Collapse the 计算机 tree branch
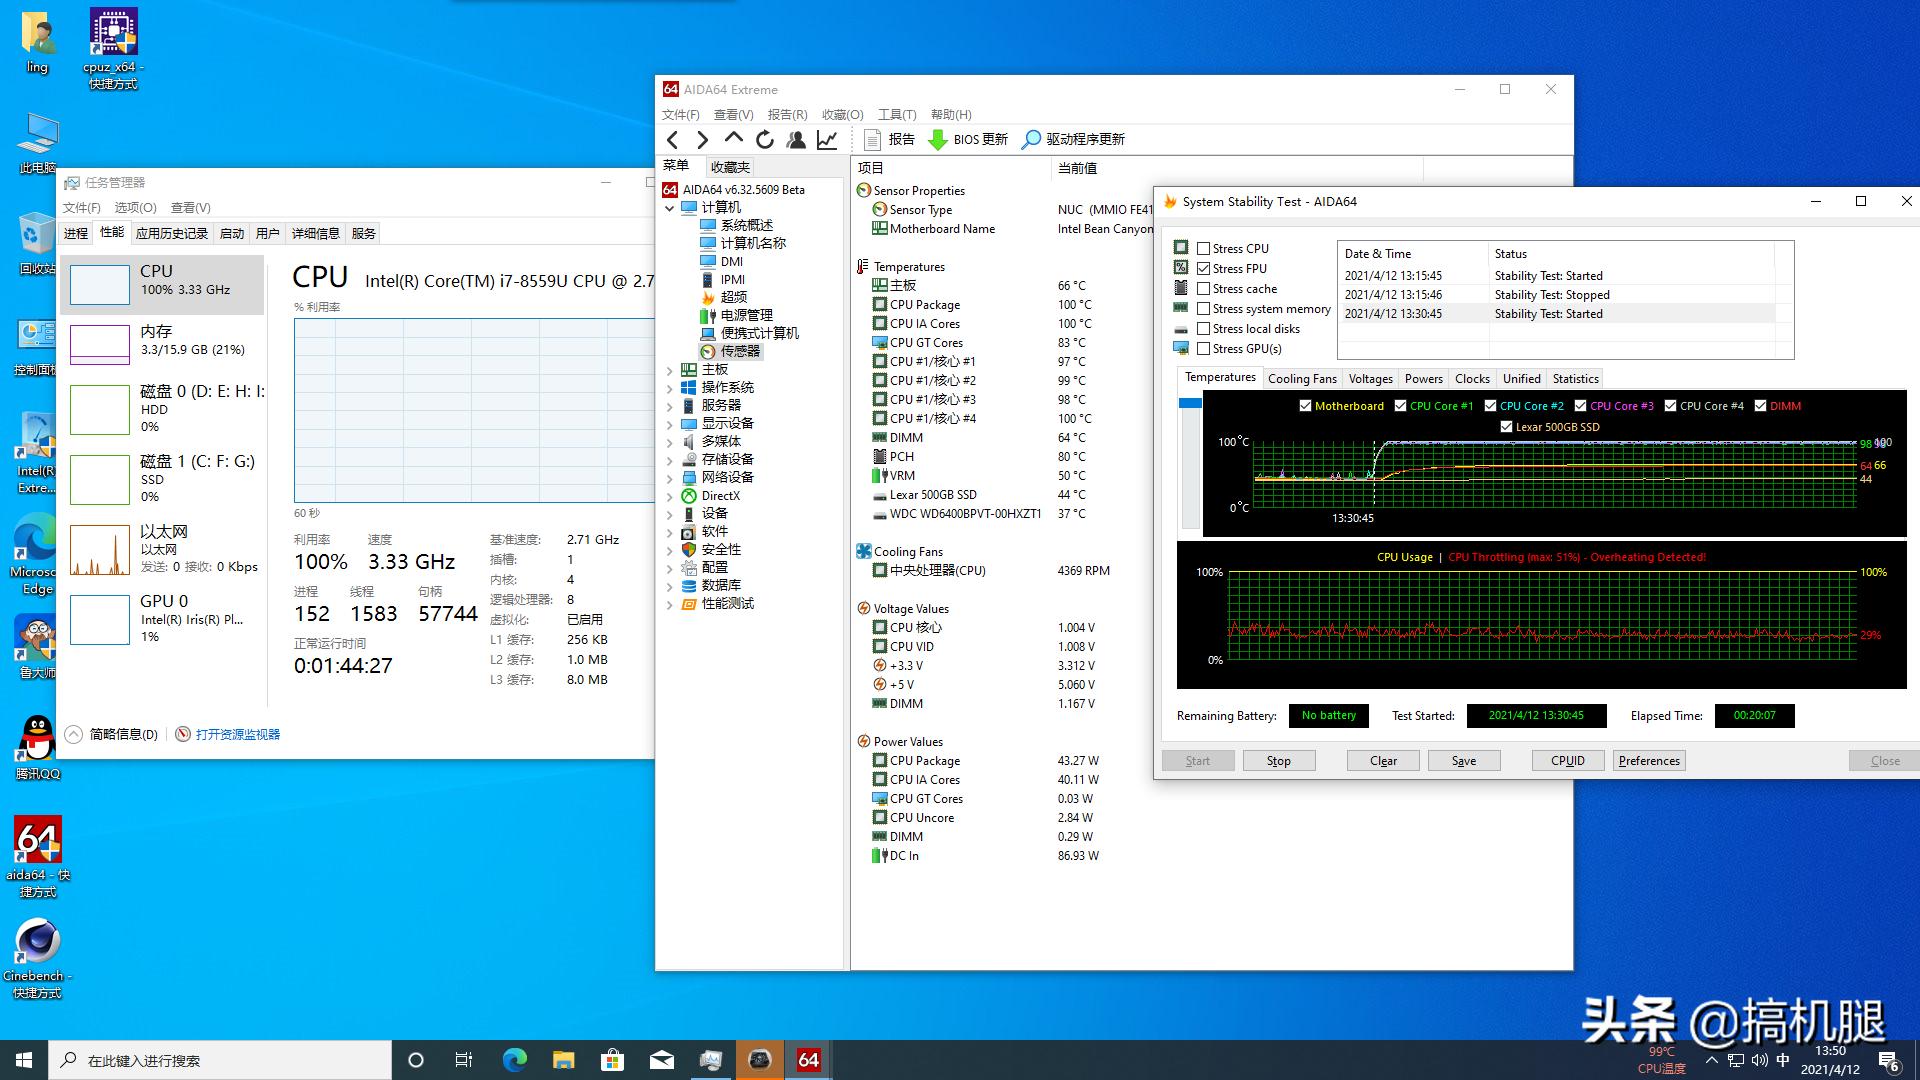The width and height of the screenshot is (1920, 1080). pyautogui.click(x=671, y=207)
